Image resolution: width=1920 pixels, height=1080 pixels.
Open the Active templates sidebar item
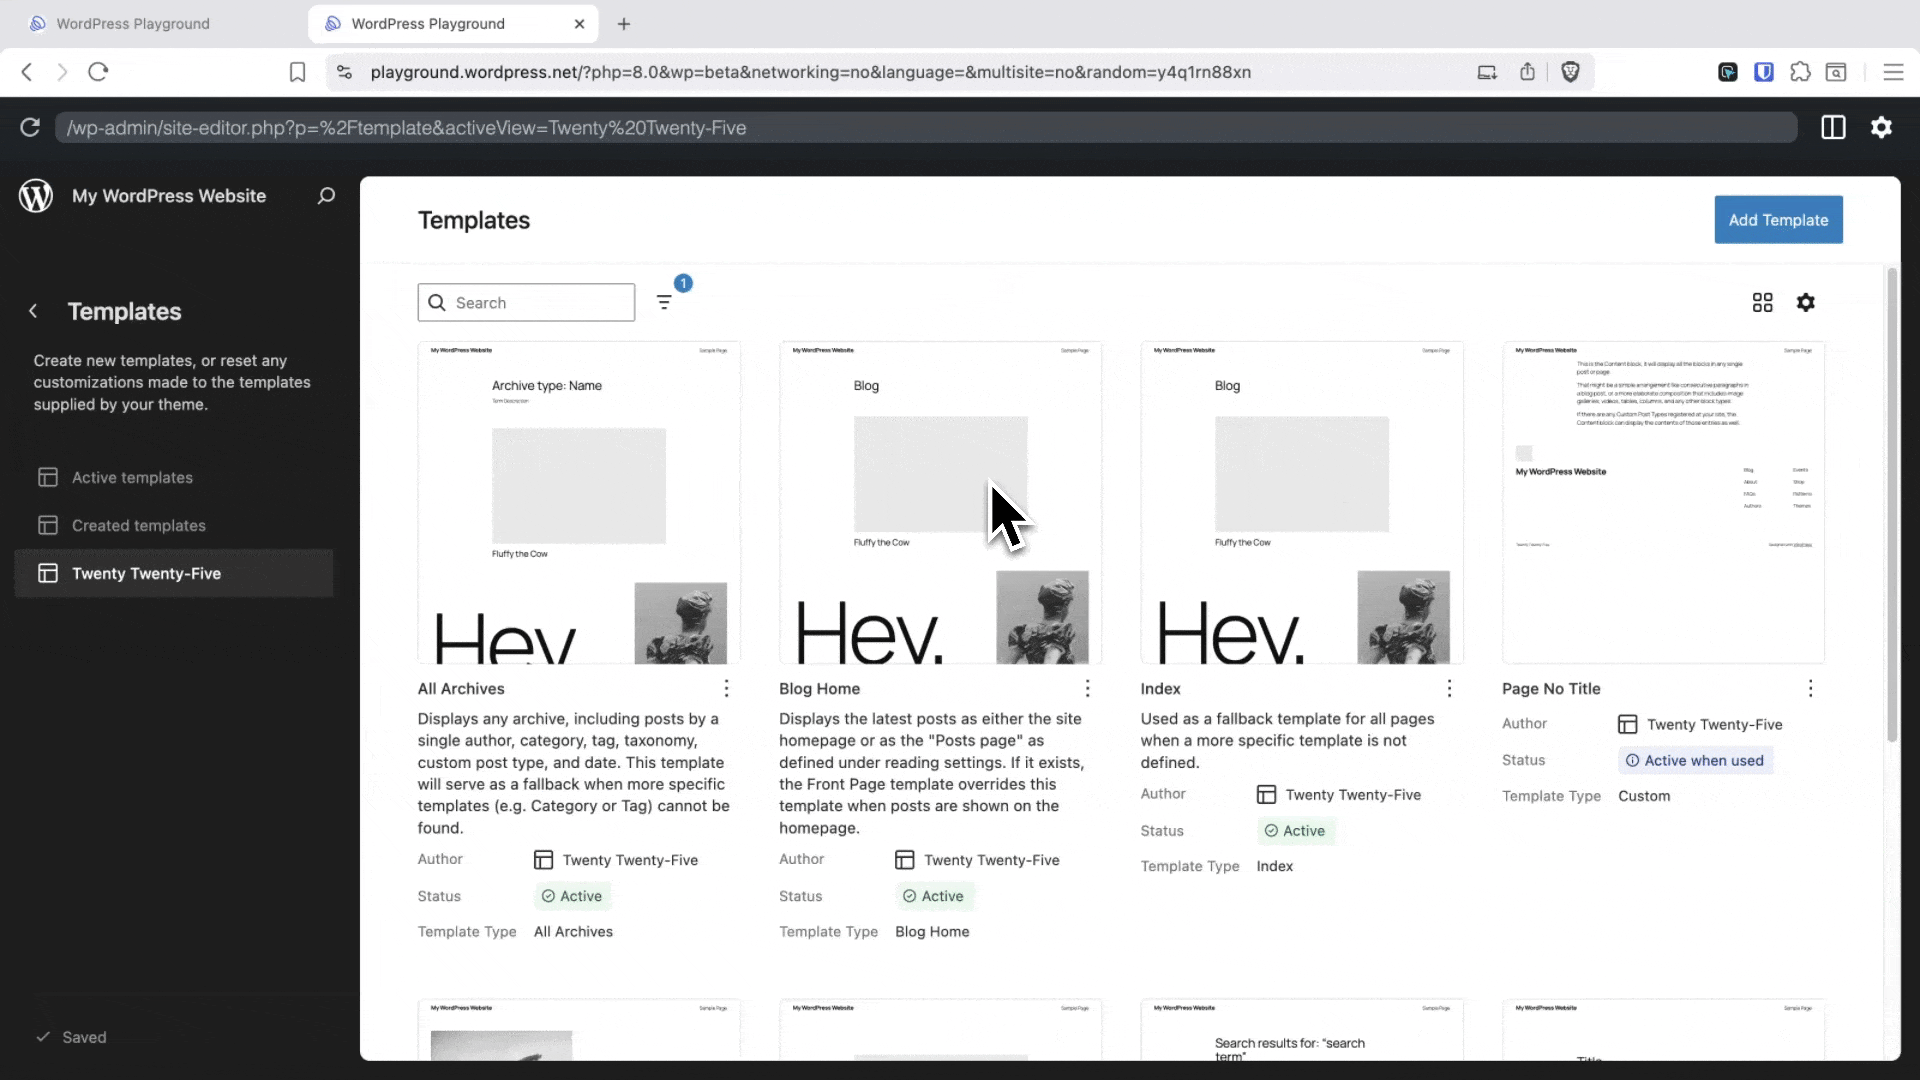coord(132,477)
